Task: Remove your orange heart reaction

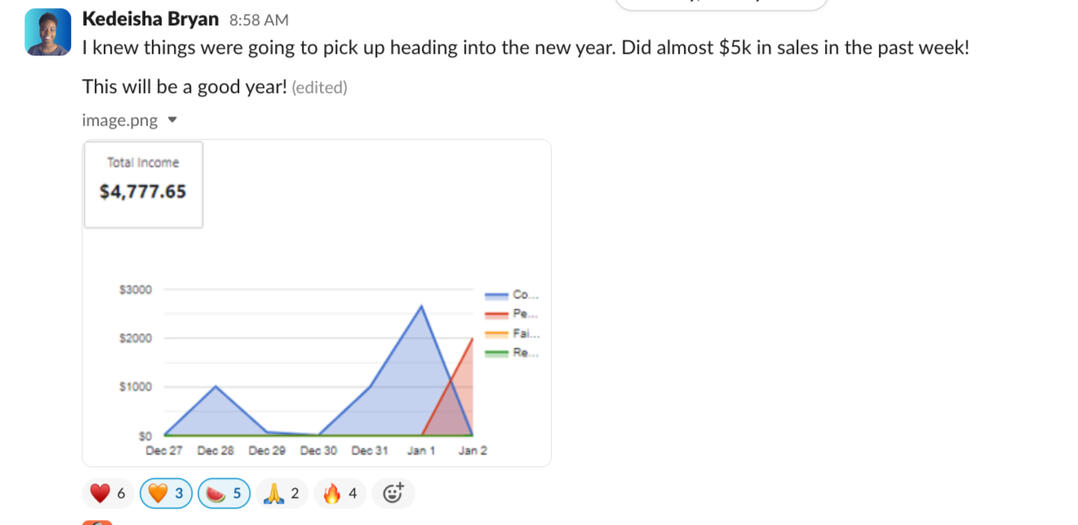Action: [x=165, y=493]
